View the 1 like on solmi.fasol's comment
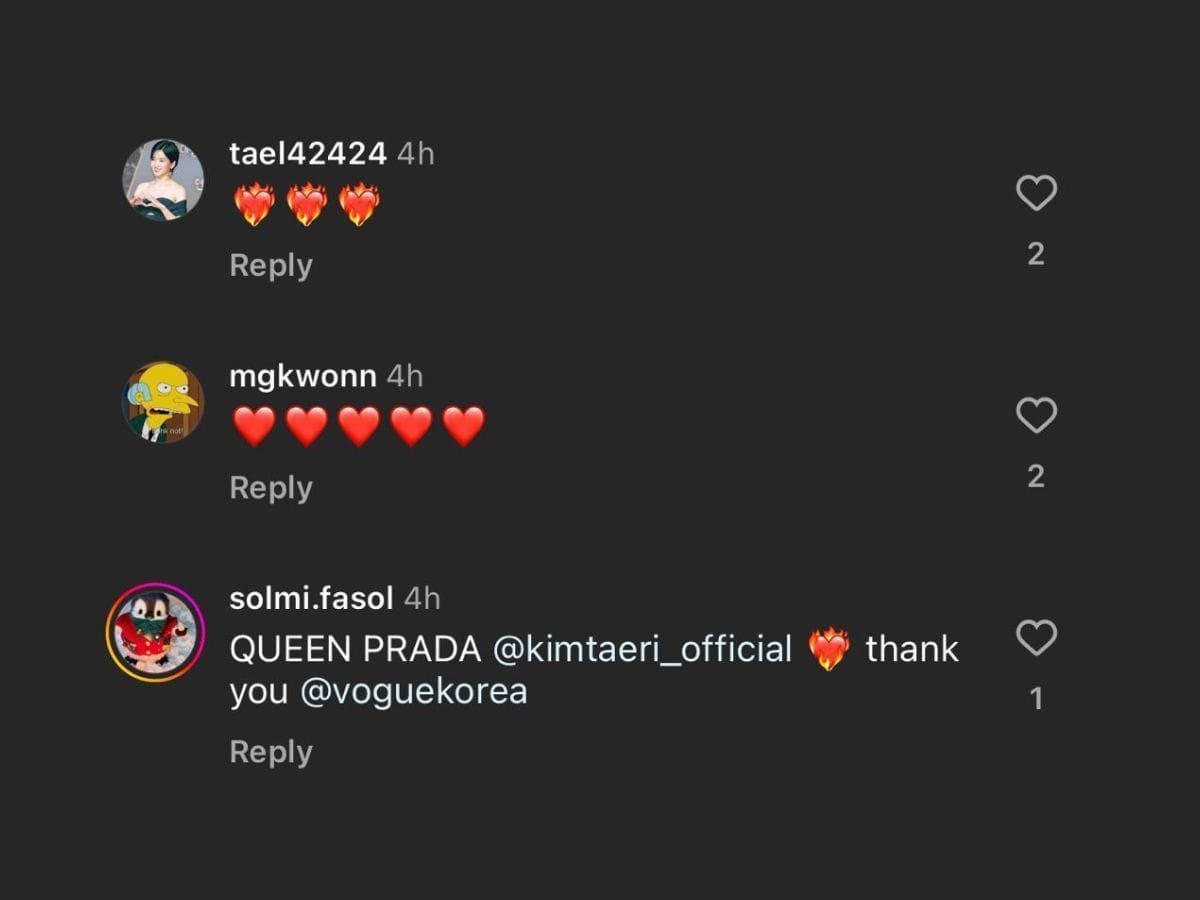1200x900 pixels. coord(1036,699)
